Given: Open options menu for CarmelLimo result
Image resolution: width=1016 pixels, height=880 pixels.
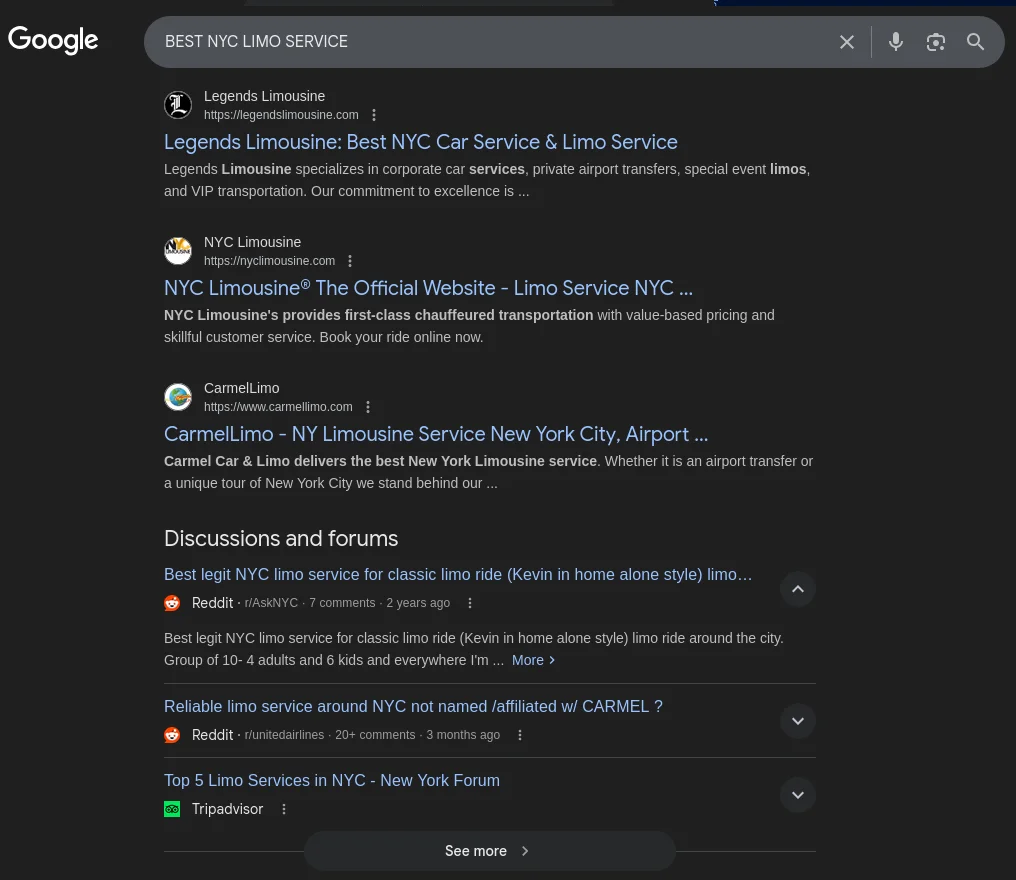Looking at the screenshot, I should point(368,407).
